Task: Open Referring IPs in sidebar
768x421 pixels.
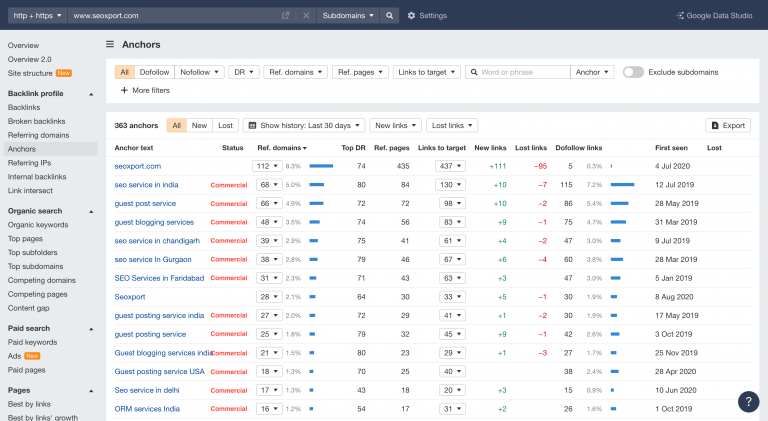Action: [29, 163]
